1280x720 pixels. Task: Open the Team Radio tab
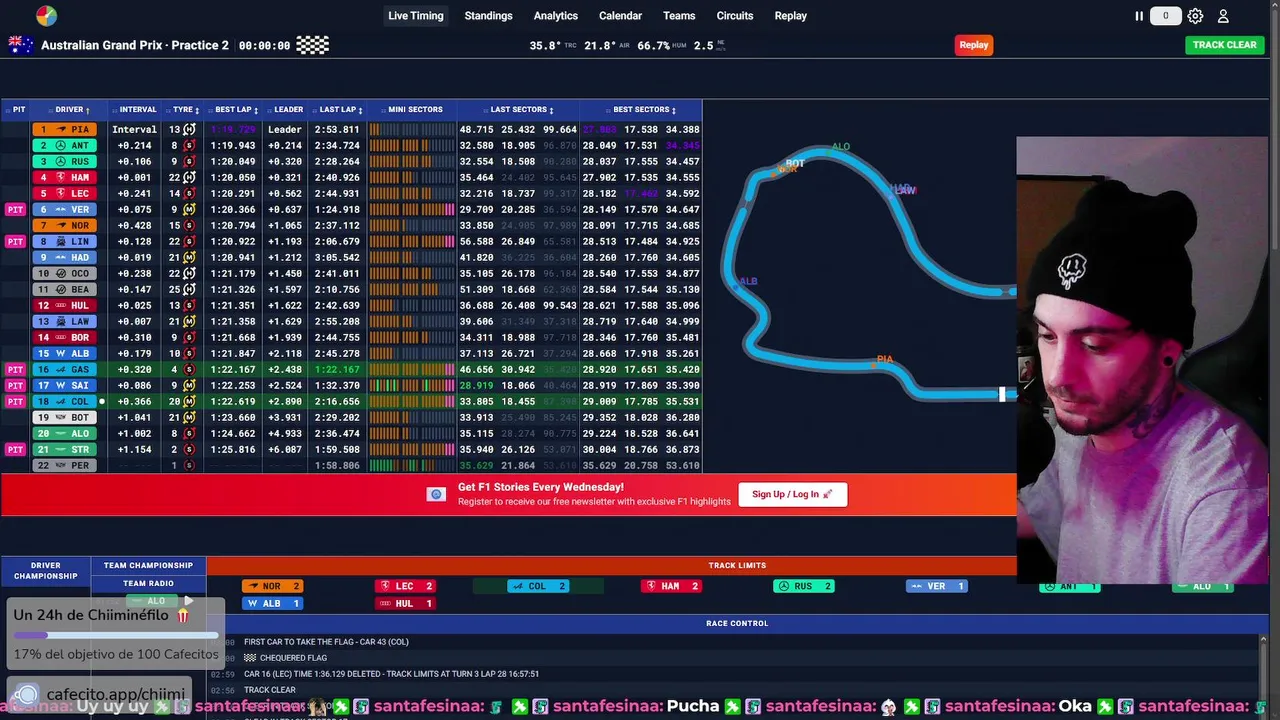point(148,584)
